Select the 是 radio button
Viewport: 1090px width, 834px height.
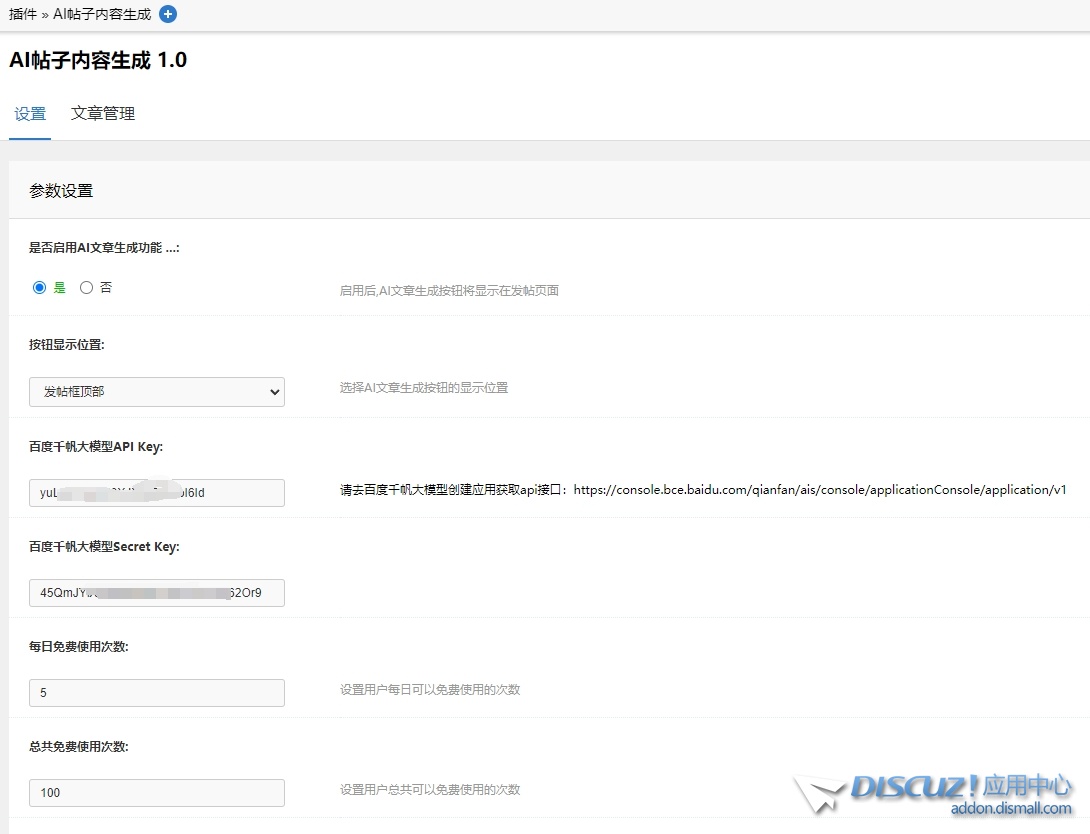point(40,288)
